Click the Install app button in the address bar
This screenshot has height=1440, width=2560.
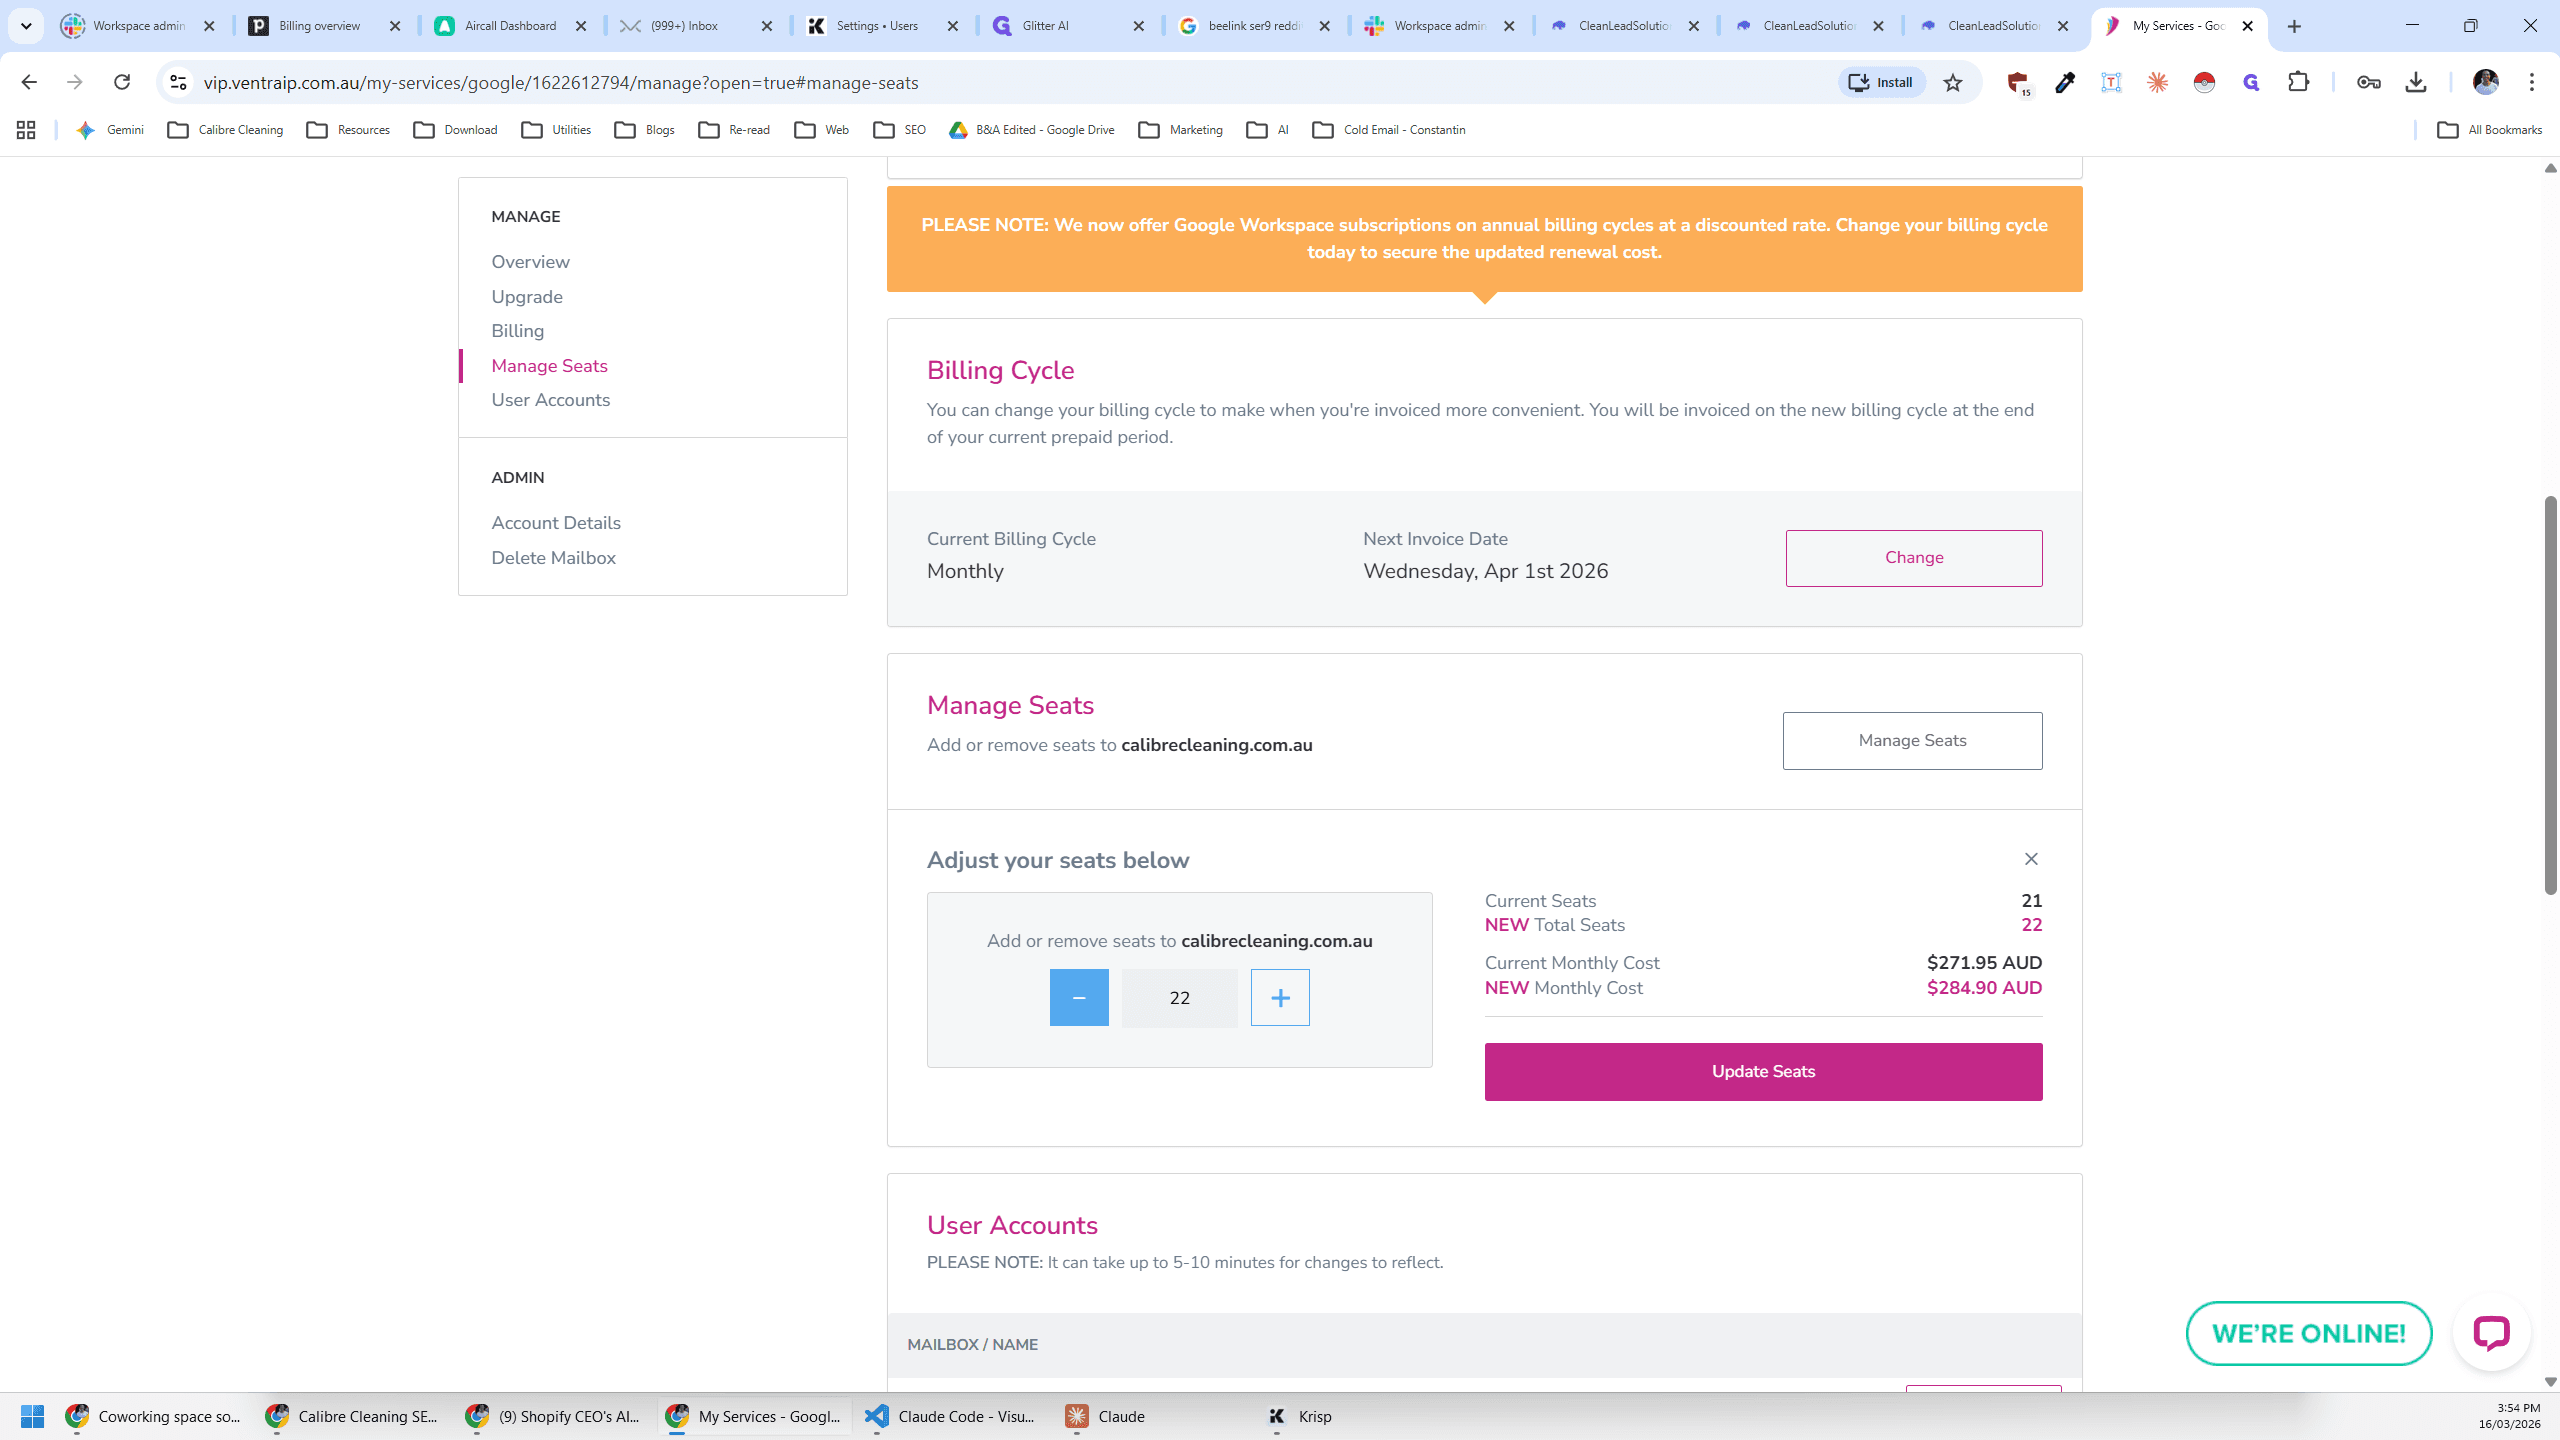pyautogui.click(x=1881, y=82)
